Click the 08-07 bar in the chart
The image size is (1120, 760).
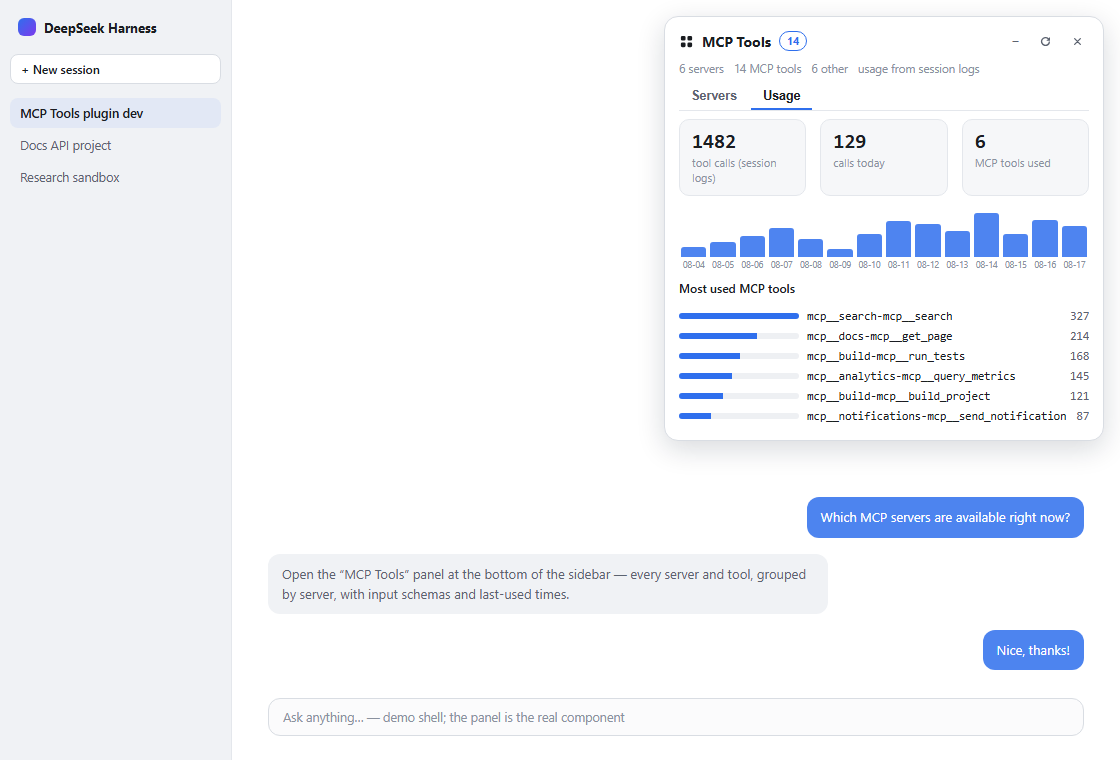pyautogui.click(x=781, y=243)
